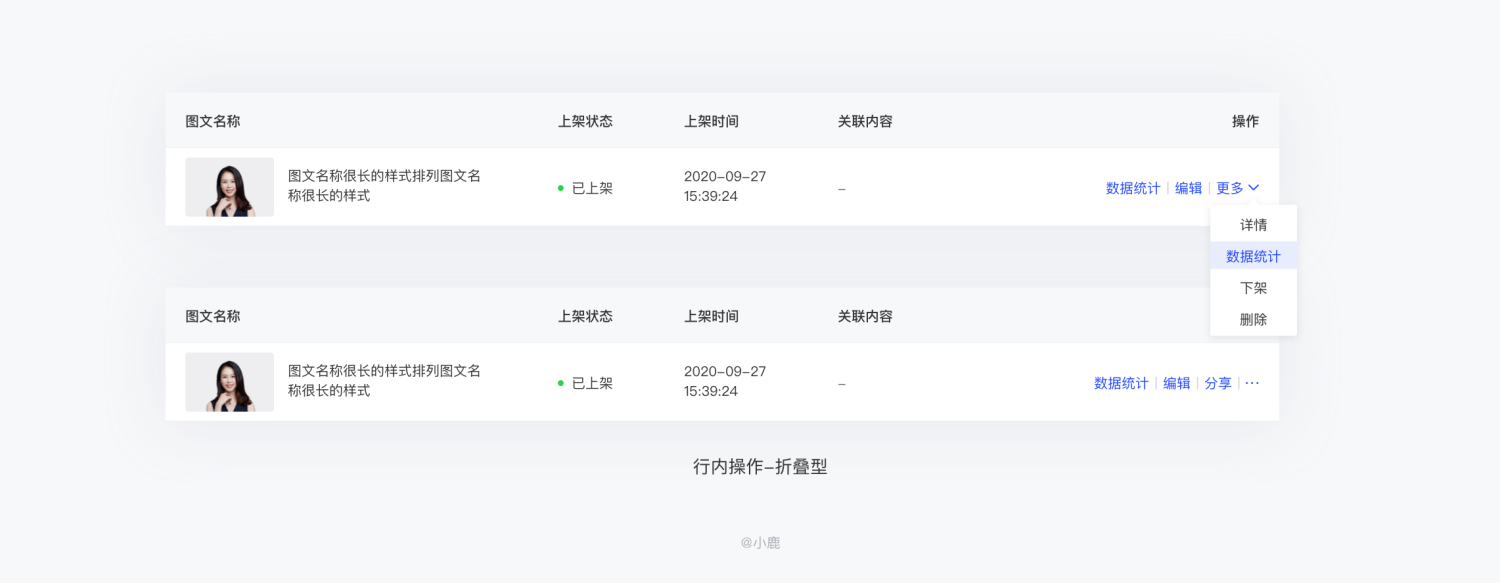Click the ellipsis more-actions icon in the second table

[x=1252, y=383]
